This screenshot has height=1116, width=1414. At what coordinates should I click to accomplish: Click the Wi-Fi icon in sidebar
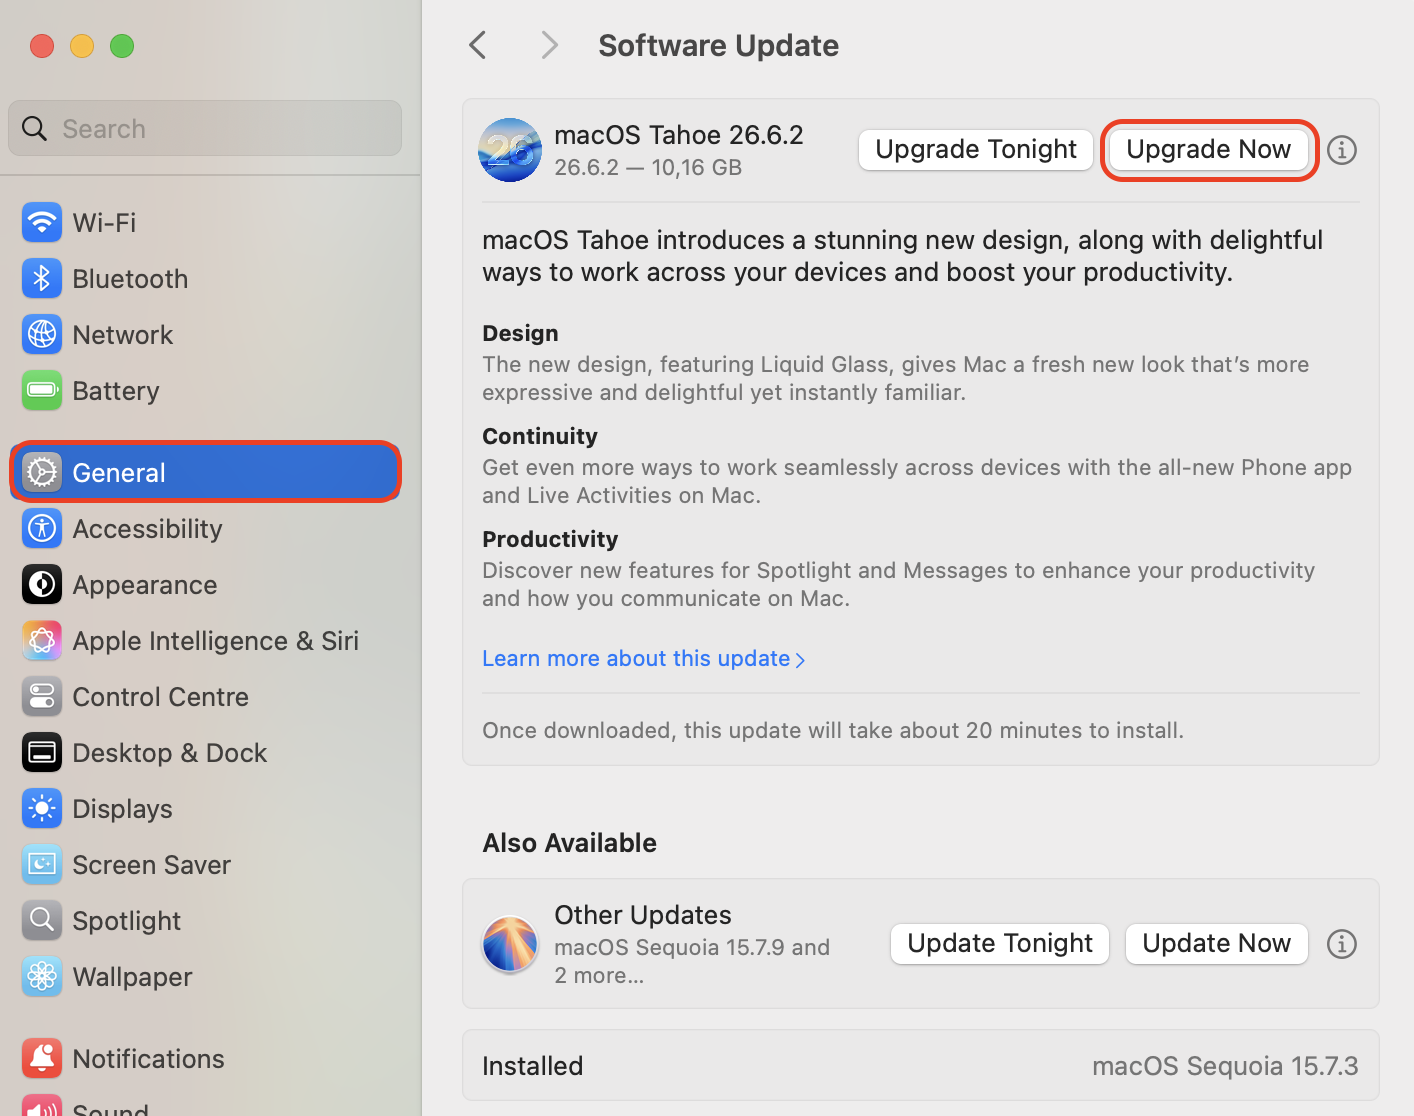[42, 222]
